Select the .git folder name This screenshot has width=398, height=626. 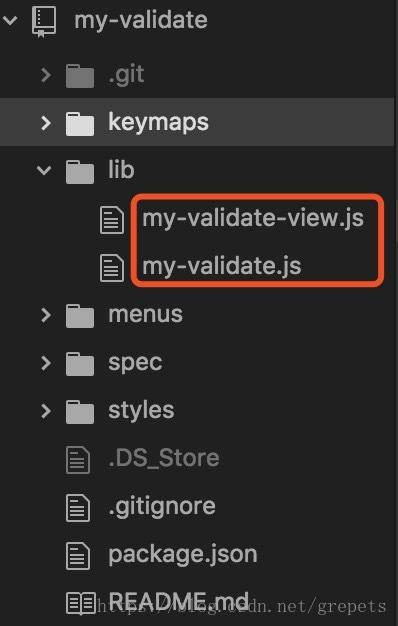click(126, 75)
